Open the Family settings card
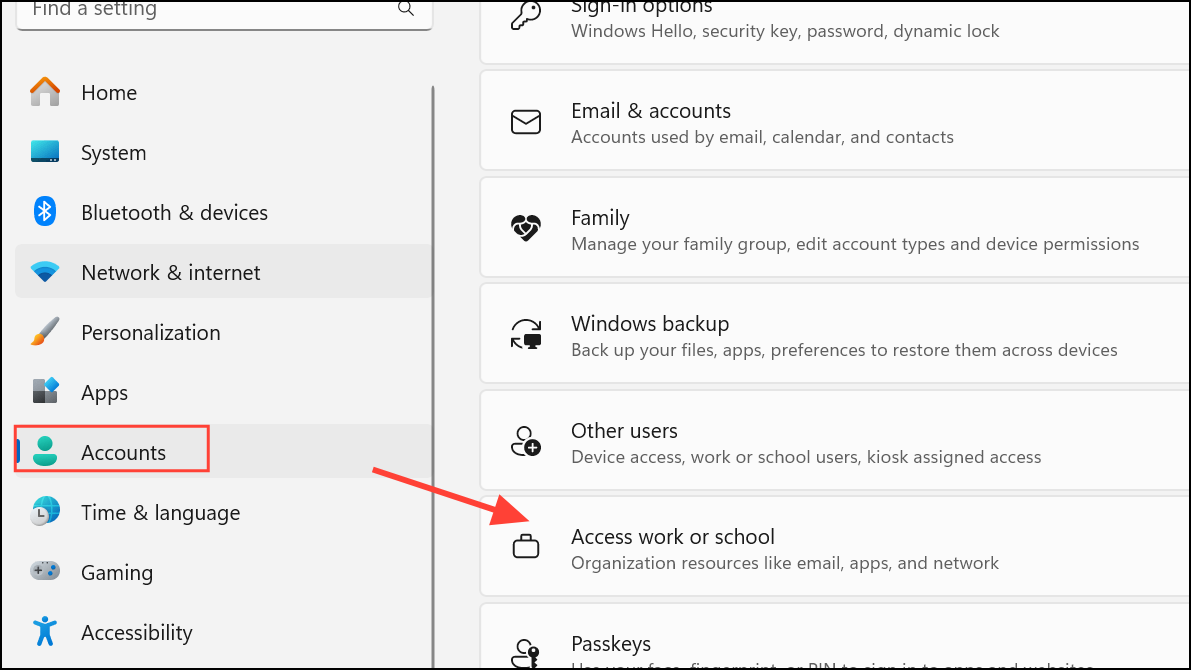The image size is (1191, 670). (x=836, y=227)
